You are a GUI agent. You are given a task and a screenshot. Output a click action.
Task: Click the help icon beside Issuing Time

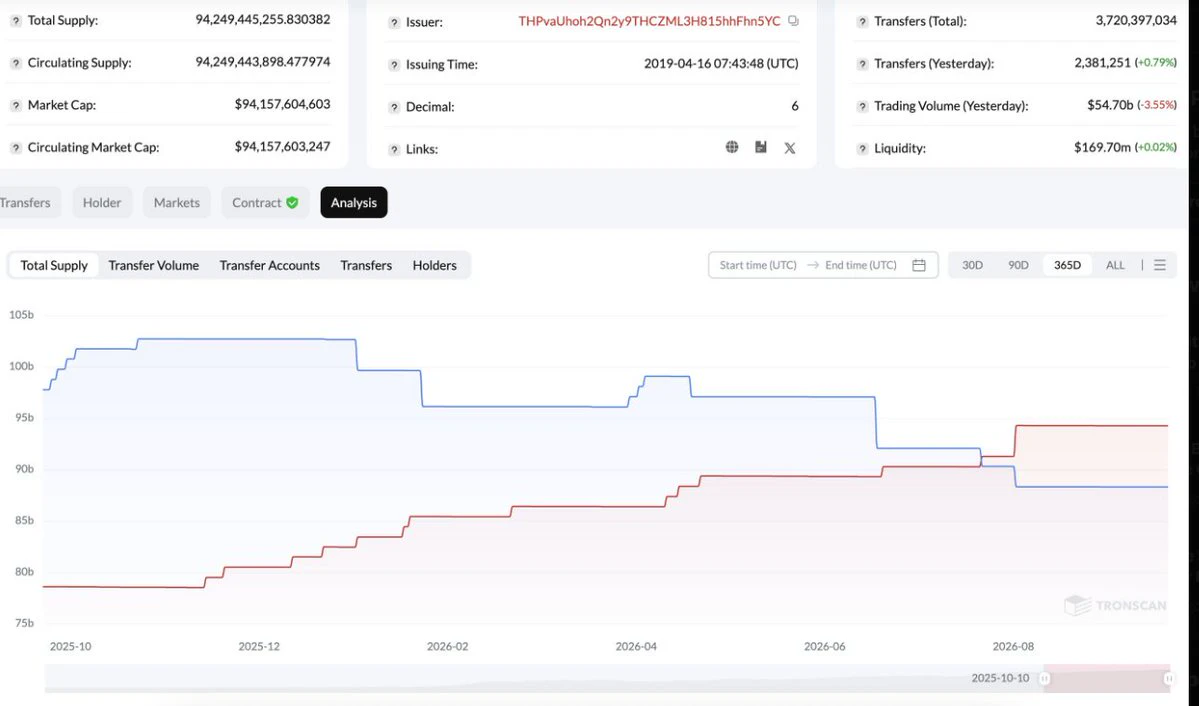click(394, 65)
